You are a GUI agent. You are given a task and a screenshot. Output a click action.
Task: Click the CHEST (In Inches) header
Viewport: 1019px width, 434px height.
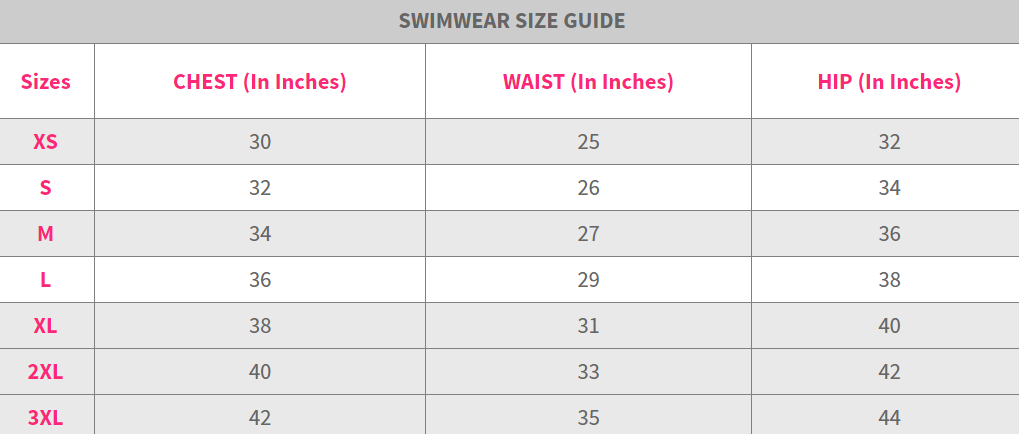[x=259, y=81]
